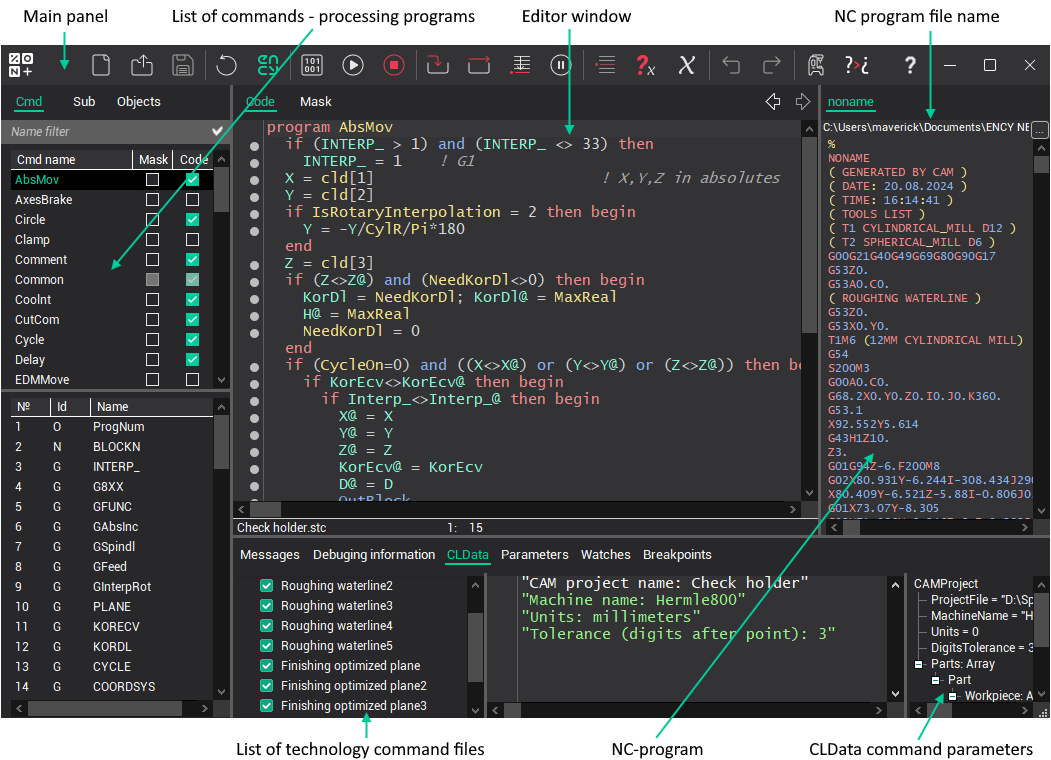The width and height of the screenshot is (1051, 760).
Task: Uncheck Roughing waterline3 in file list
Action: click(x=266, y=606)
